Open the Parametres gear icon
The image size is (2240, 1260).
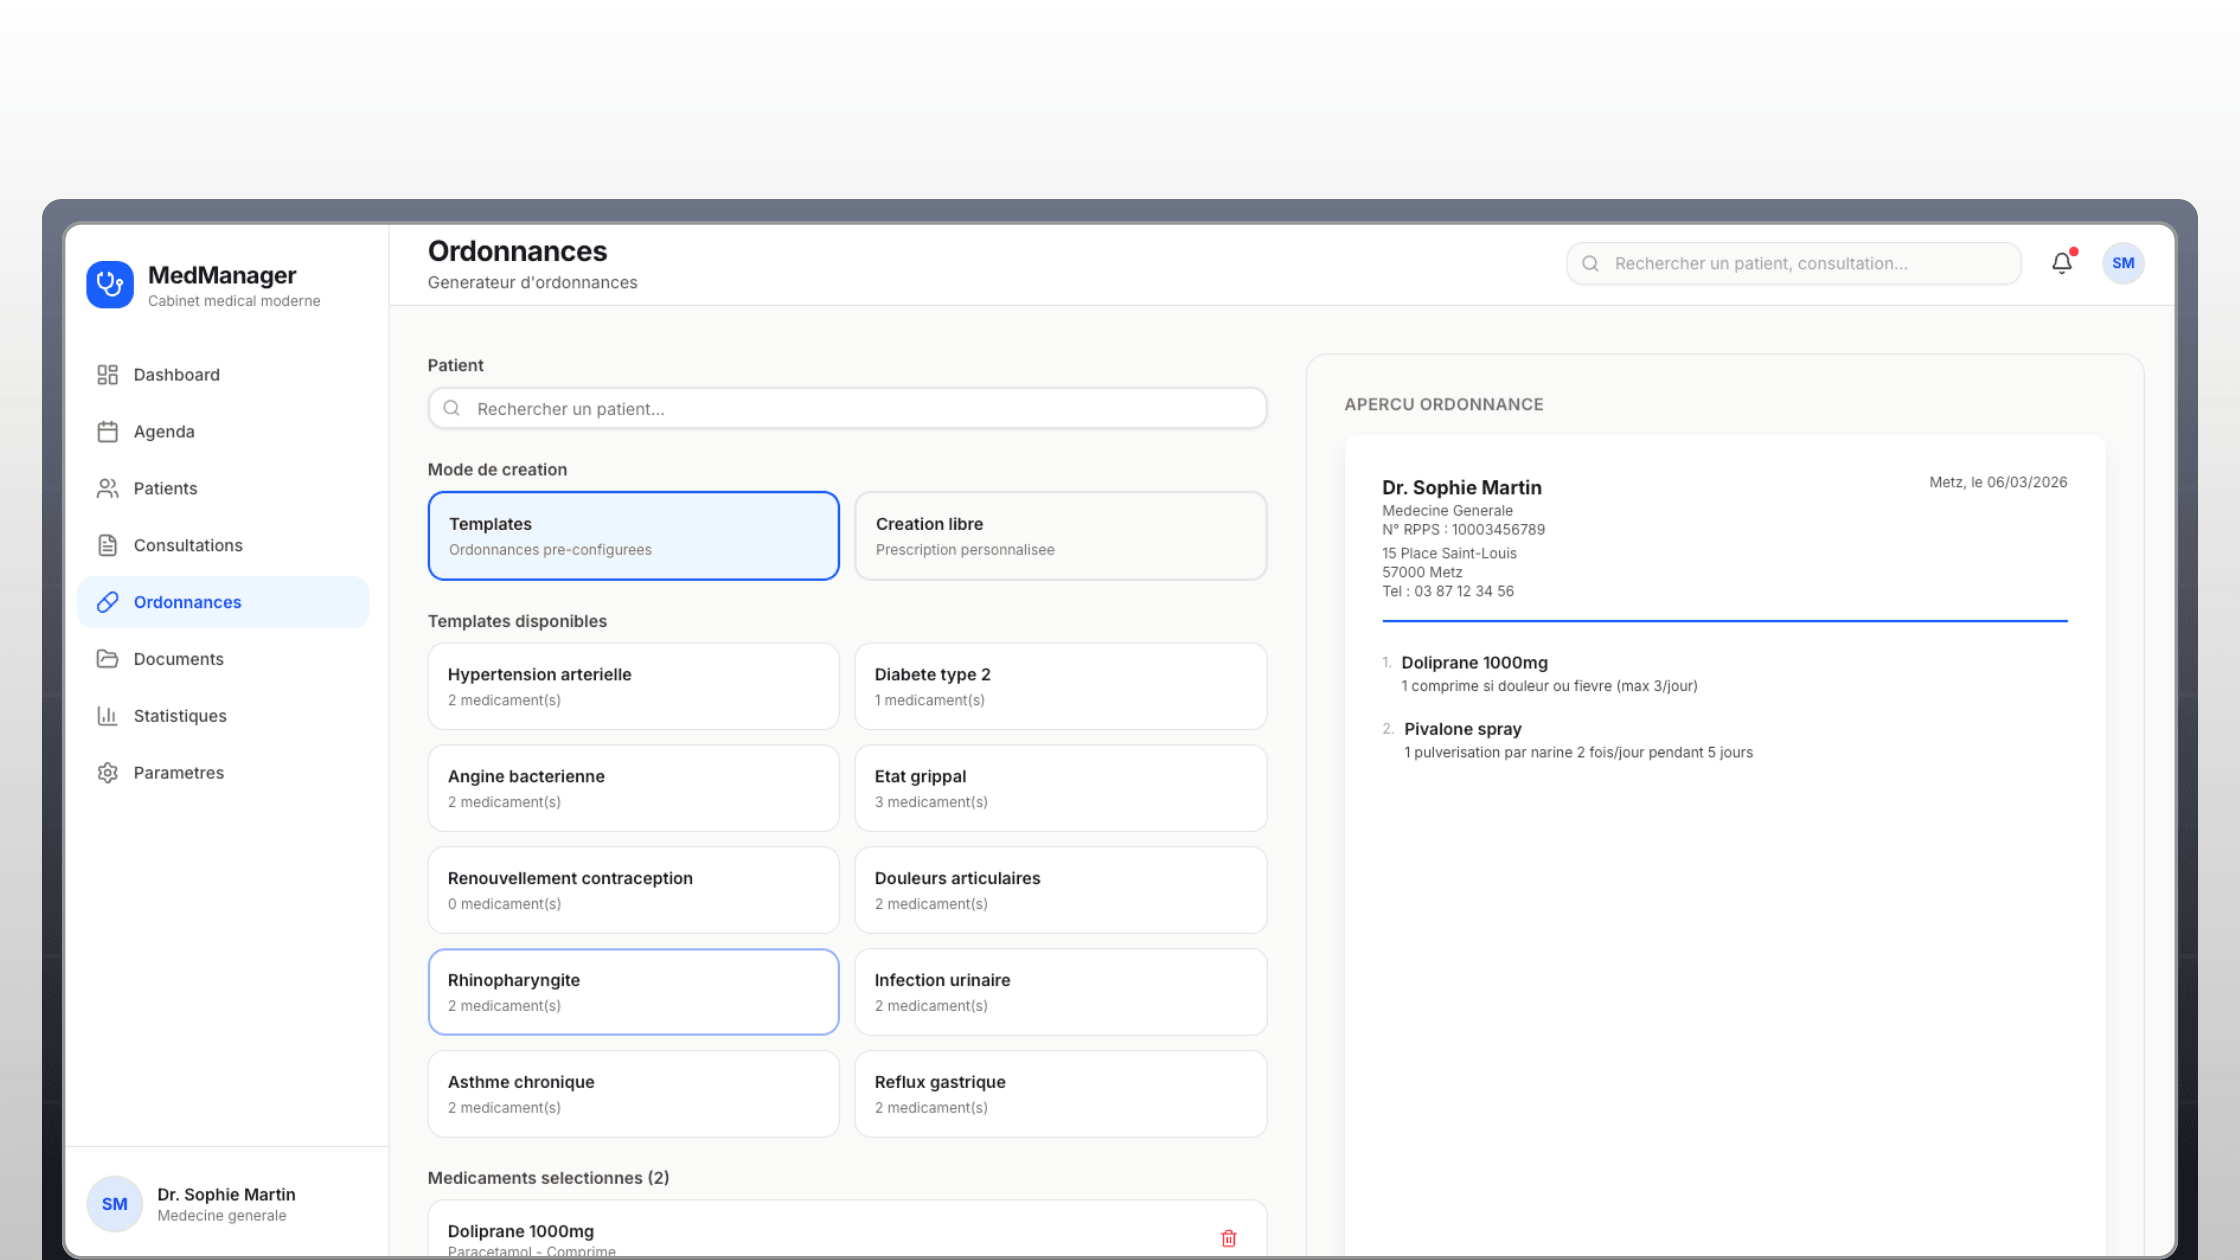[109, 772]
